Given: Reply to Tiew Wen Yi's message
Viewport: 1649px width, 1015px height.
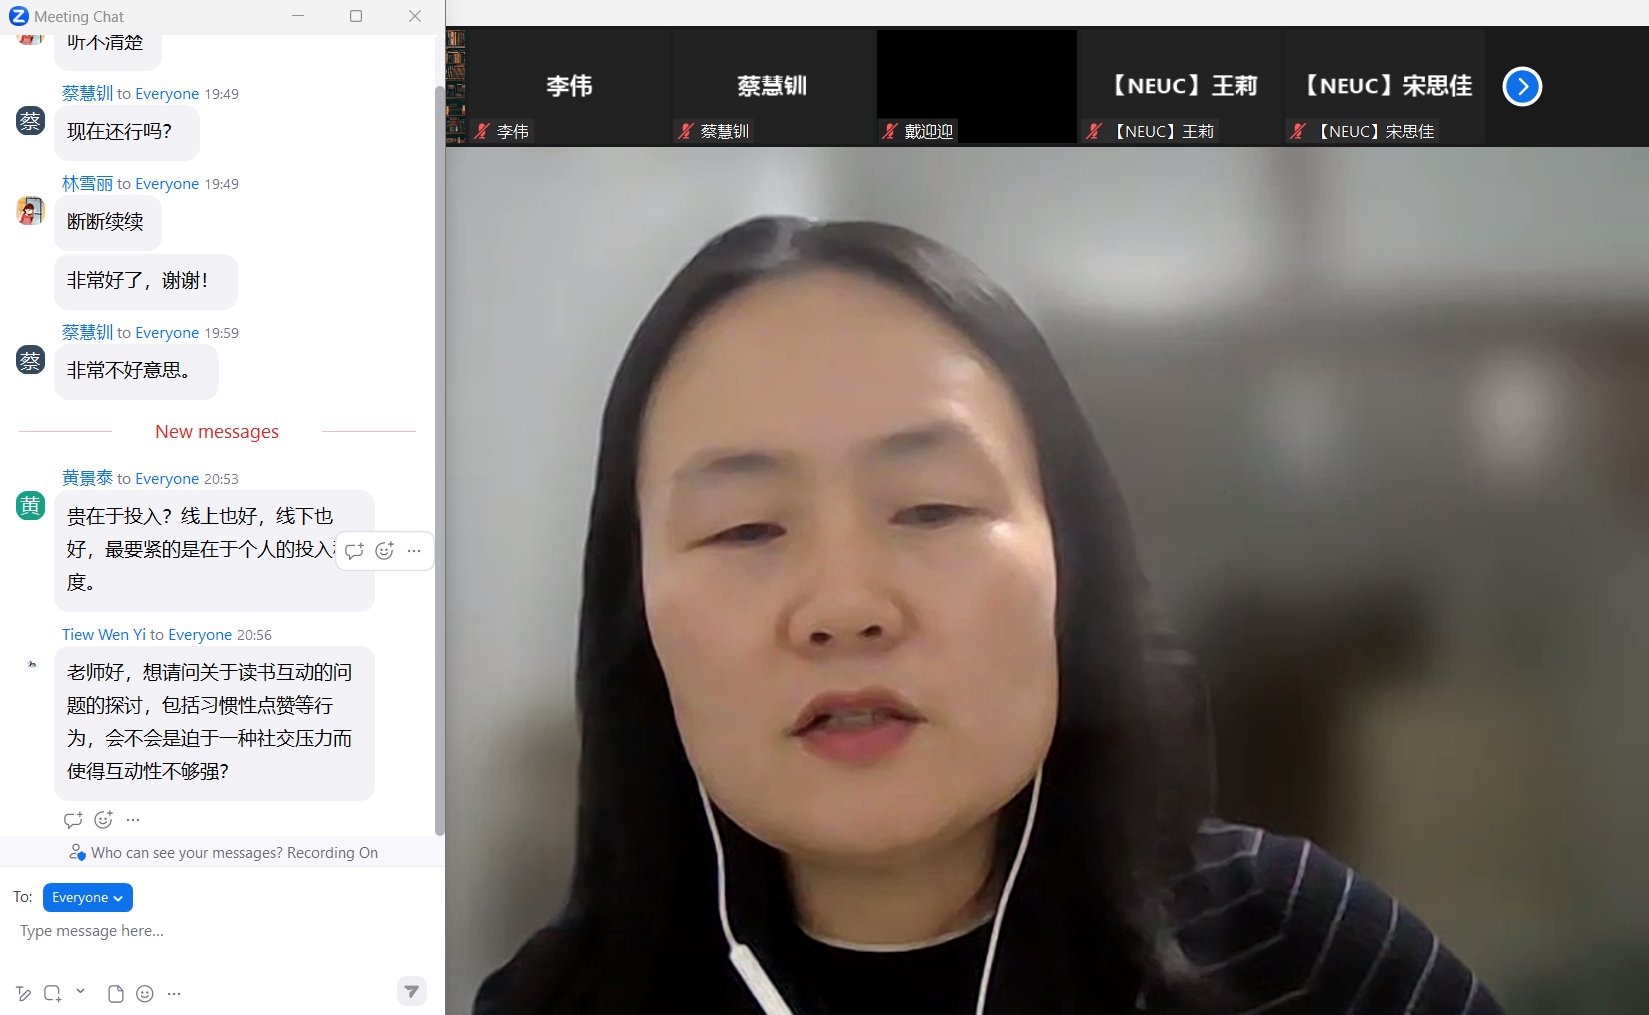Looking at the screenshot, I should click(73, 820).
